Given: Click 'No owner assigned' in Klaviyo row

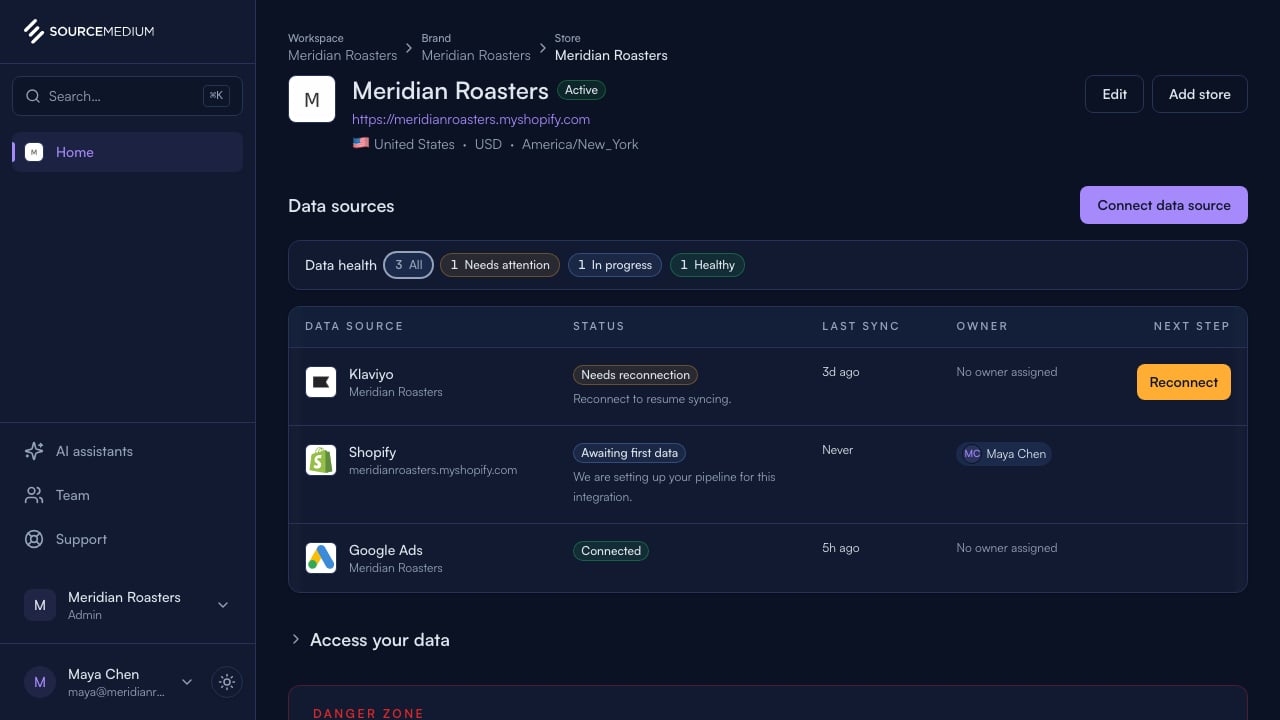Looking at the screenshot, I should tap(1007, 372).
